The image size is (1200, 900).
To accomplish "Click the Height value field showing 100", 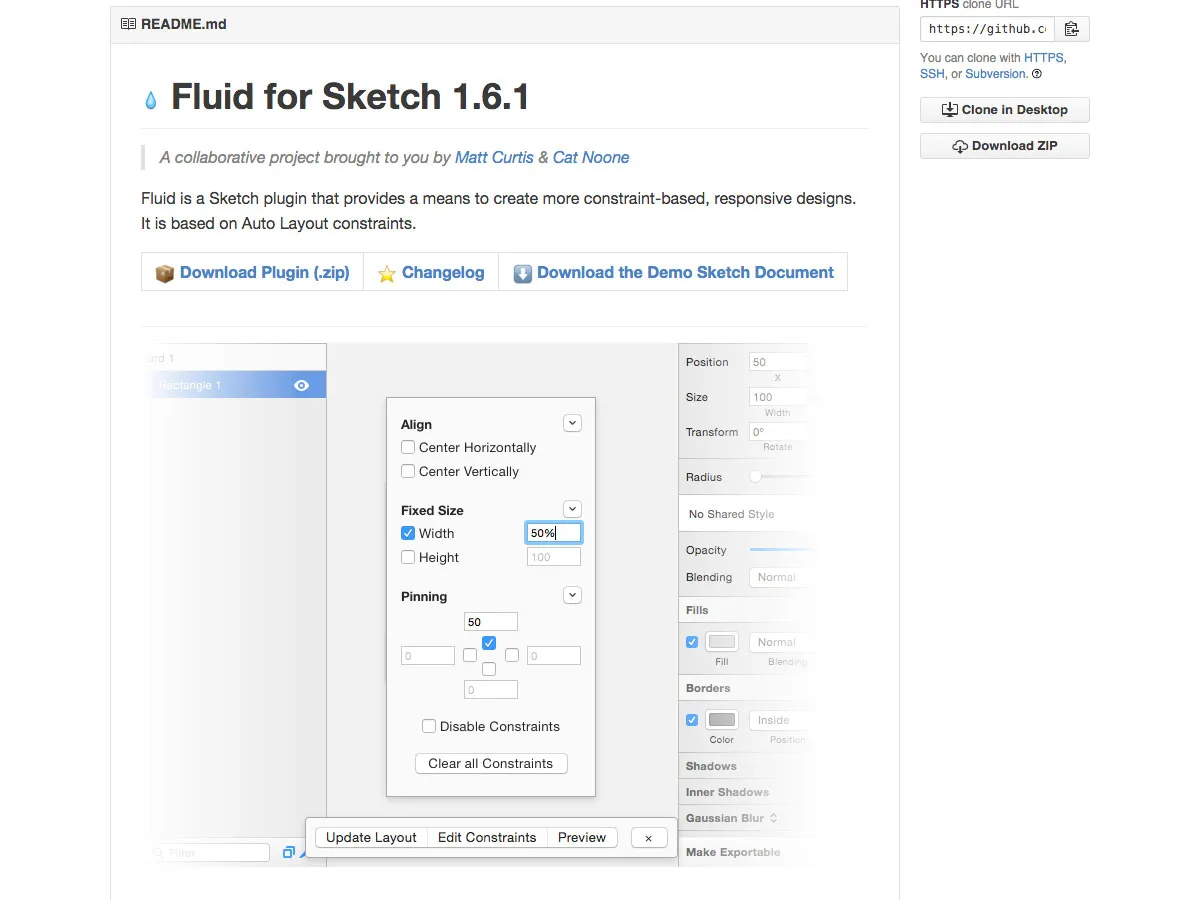I will coord(554,557).
